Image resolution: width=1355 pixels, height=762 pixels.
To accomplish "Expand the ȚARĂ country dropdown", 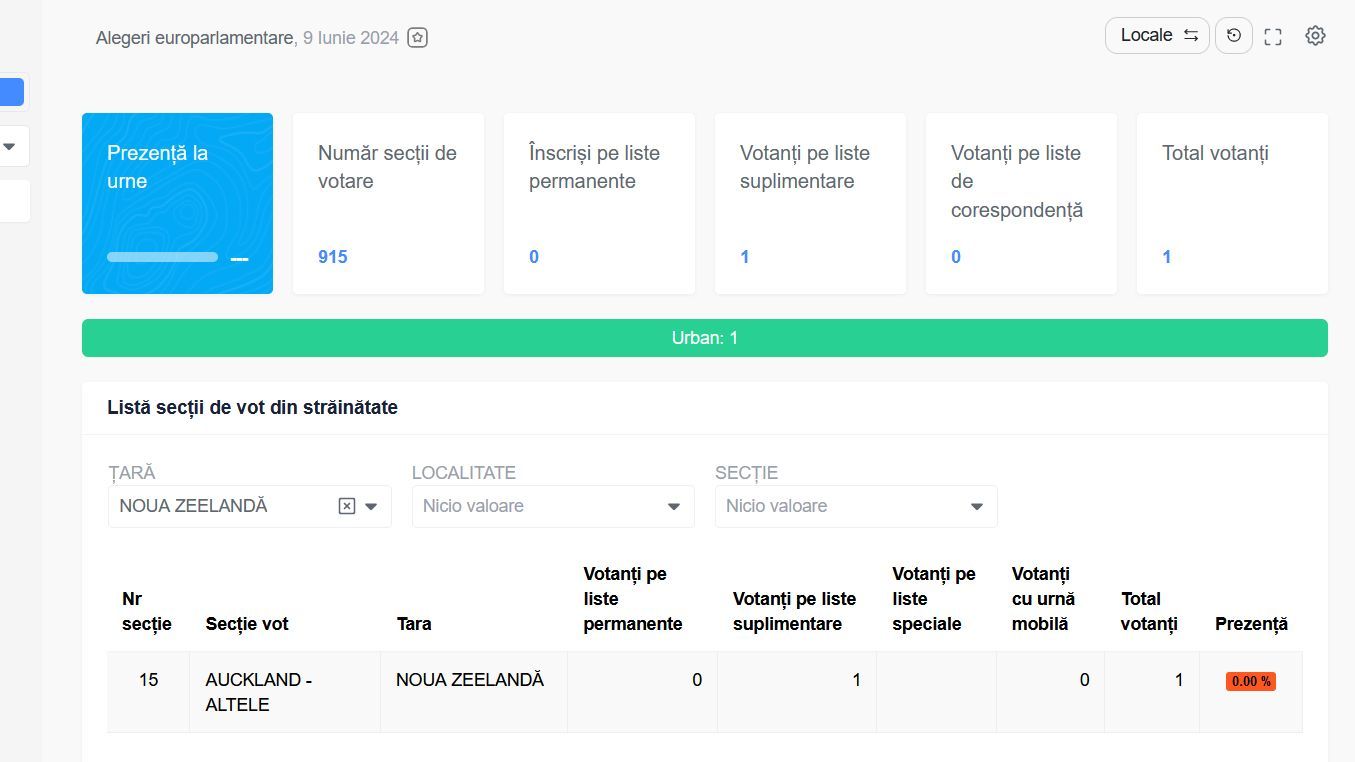I will (372, 506).
